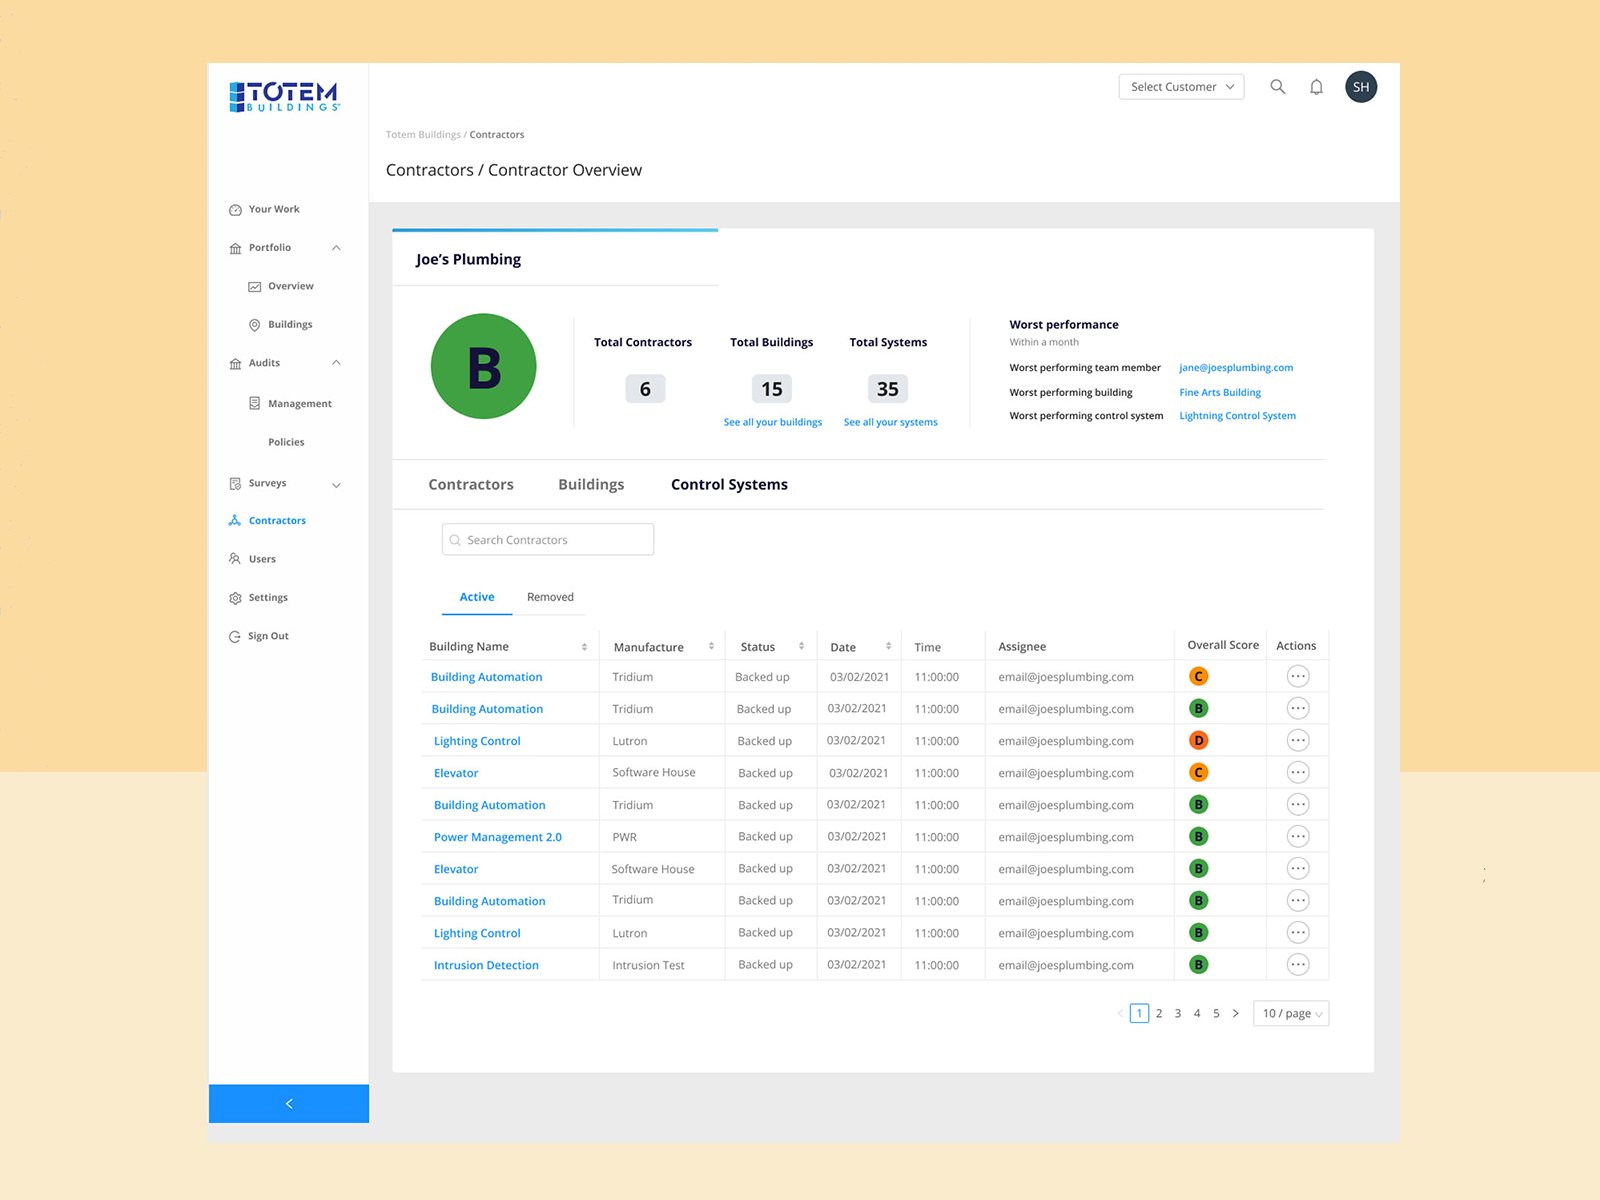Click the Contractors network icon
The width and height of the screenshot is (1600, 1200).
click(235, 521)
